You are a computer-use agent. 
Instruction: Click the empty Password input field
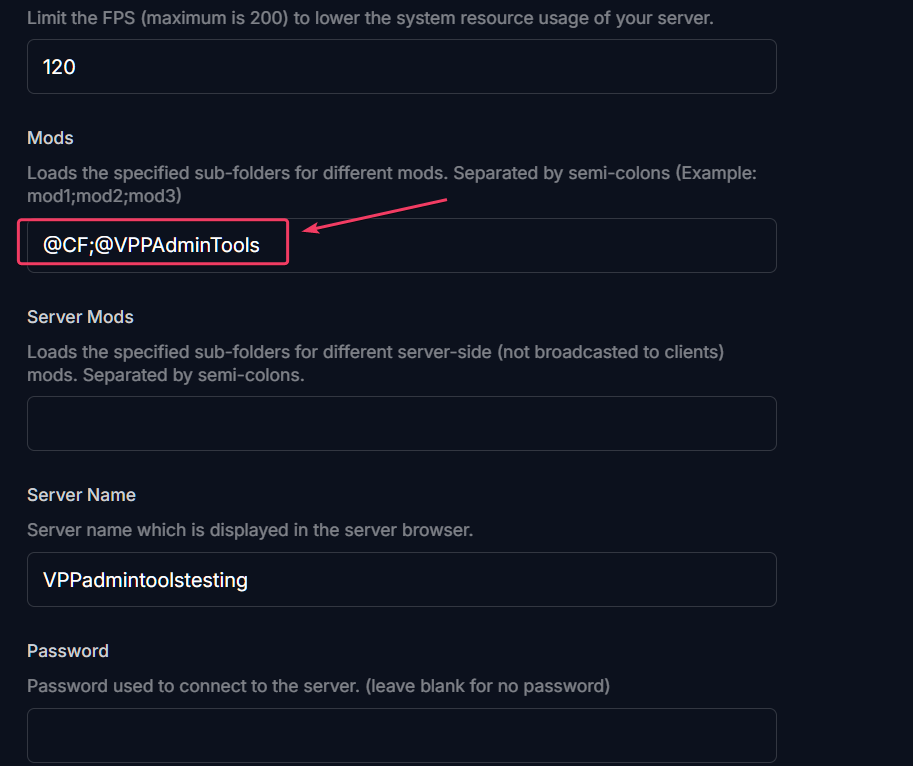click(x=401, y=735)
